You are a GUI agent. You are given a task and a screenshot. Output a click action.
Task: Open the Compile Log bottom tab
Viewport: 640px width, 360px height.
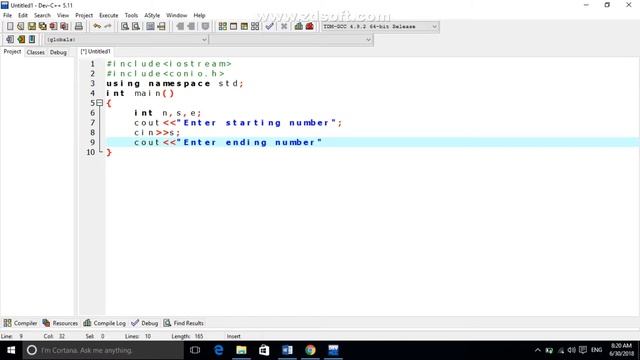104,323
